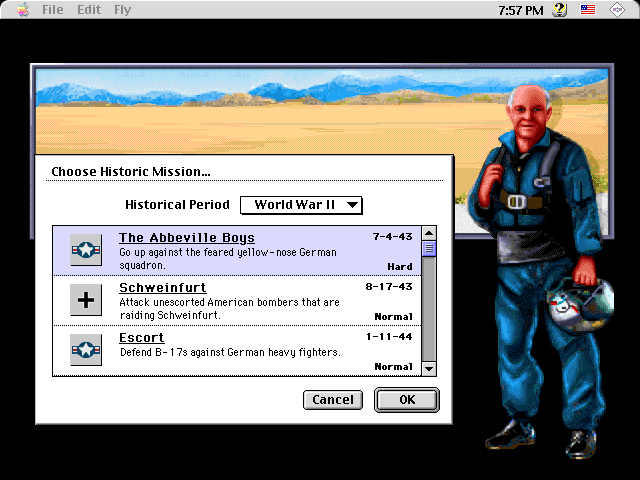This screenshot has height=480, width=640.
Task: Open the Apple menu
Action: (x=23, y=9)
